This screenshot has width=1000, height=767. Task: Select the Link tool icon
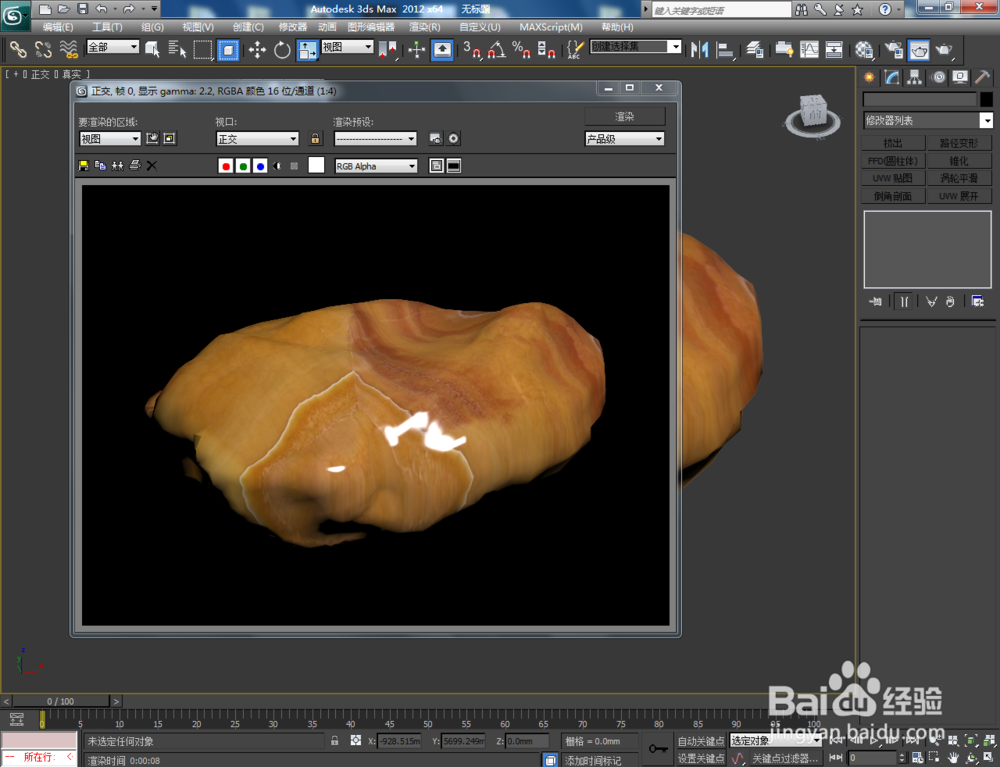17,50
